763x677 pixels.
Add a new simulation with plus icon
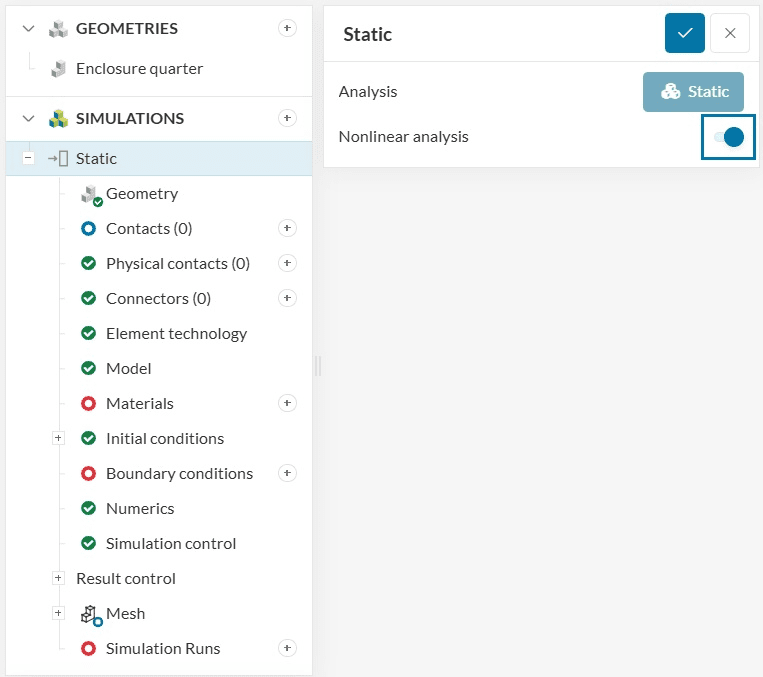[287, 118]
